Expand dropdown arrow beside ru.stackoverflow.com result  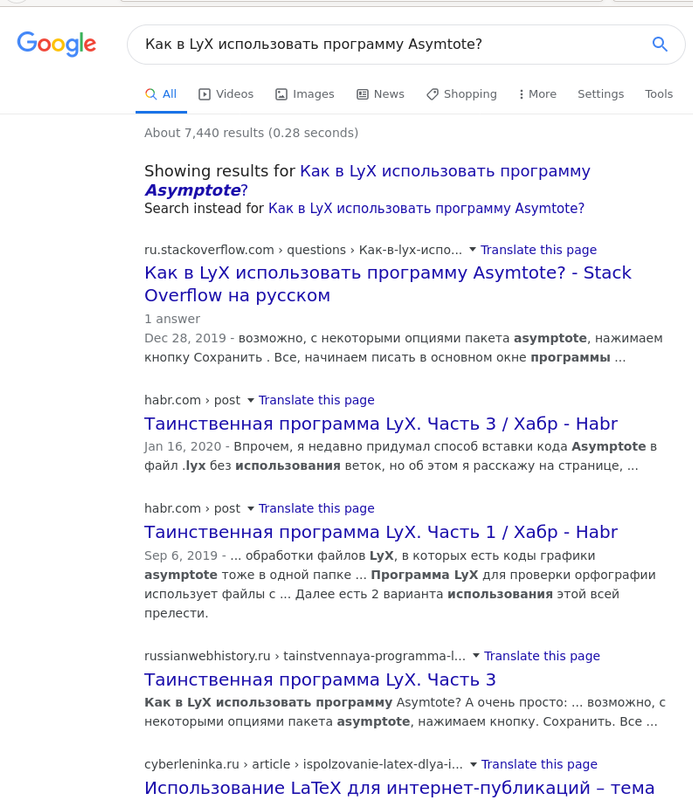coord(473,249)
